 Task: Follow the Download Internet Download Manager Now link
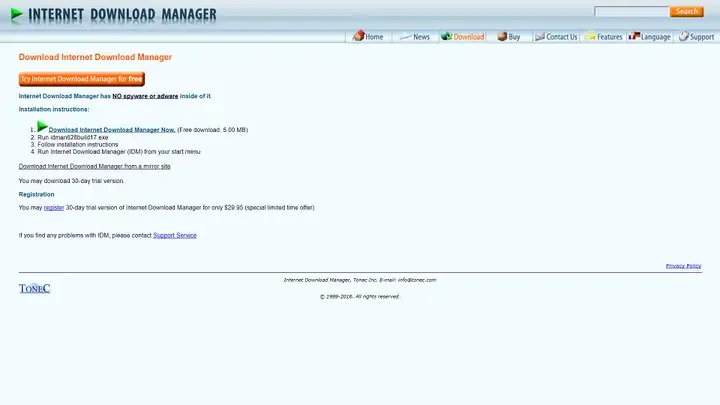112,130
